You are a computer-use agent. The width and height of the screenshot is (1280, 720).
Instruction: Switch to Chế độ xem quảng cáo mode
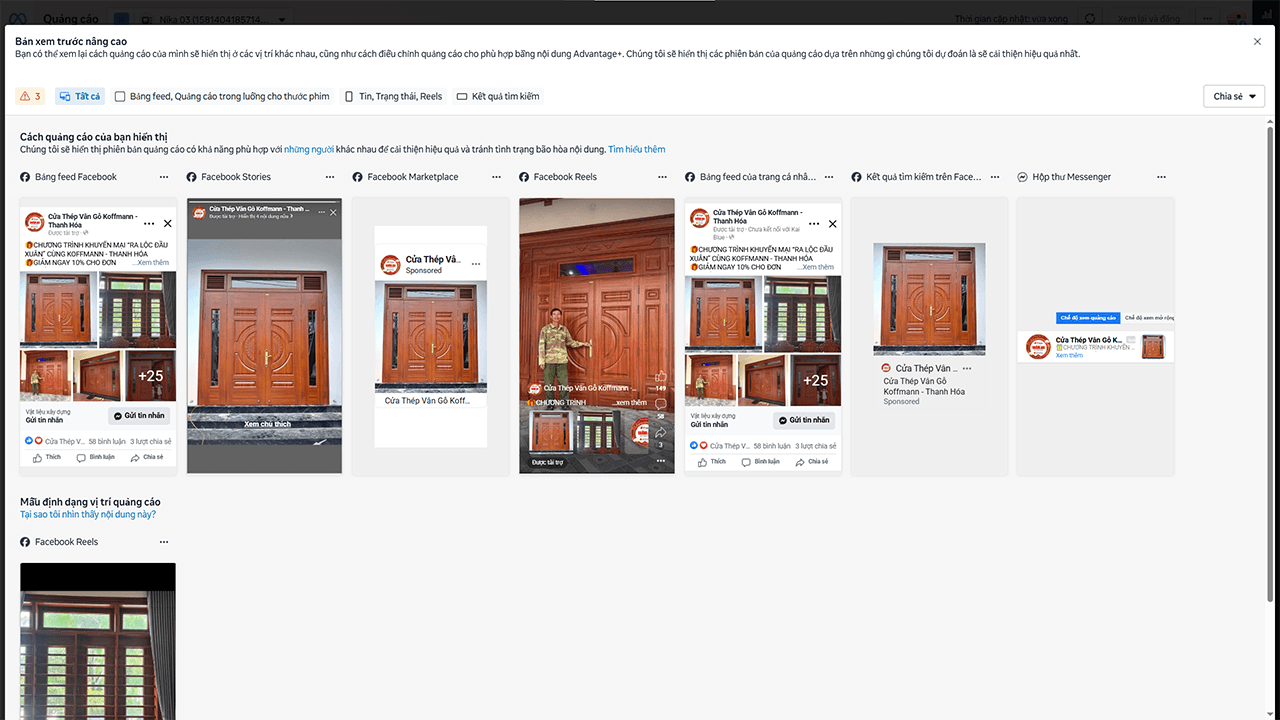point(1087,318)
